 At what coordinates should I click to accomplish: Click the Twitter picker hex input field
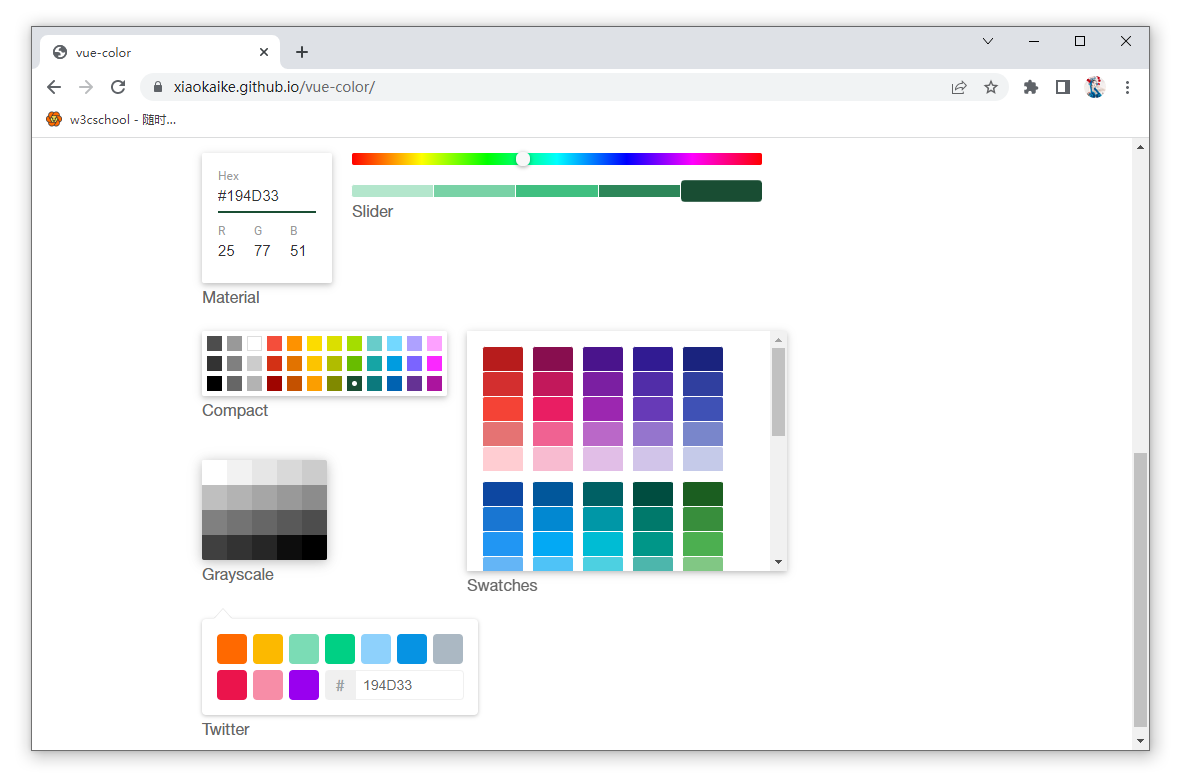pos(408,685)
